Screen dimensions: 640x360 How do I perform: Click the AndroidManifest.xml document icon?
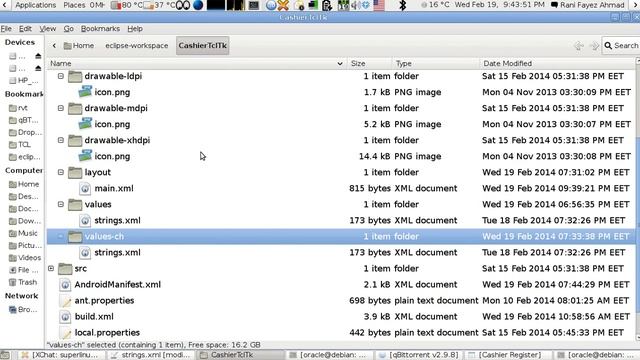pyautogui.click(x=65, y=285)
